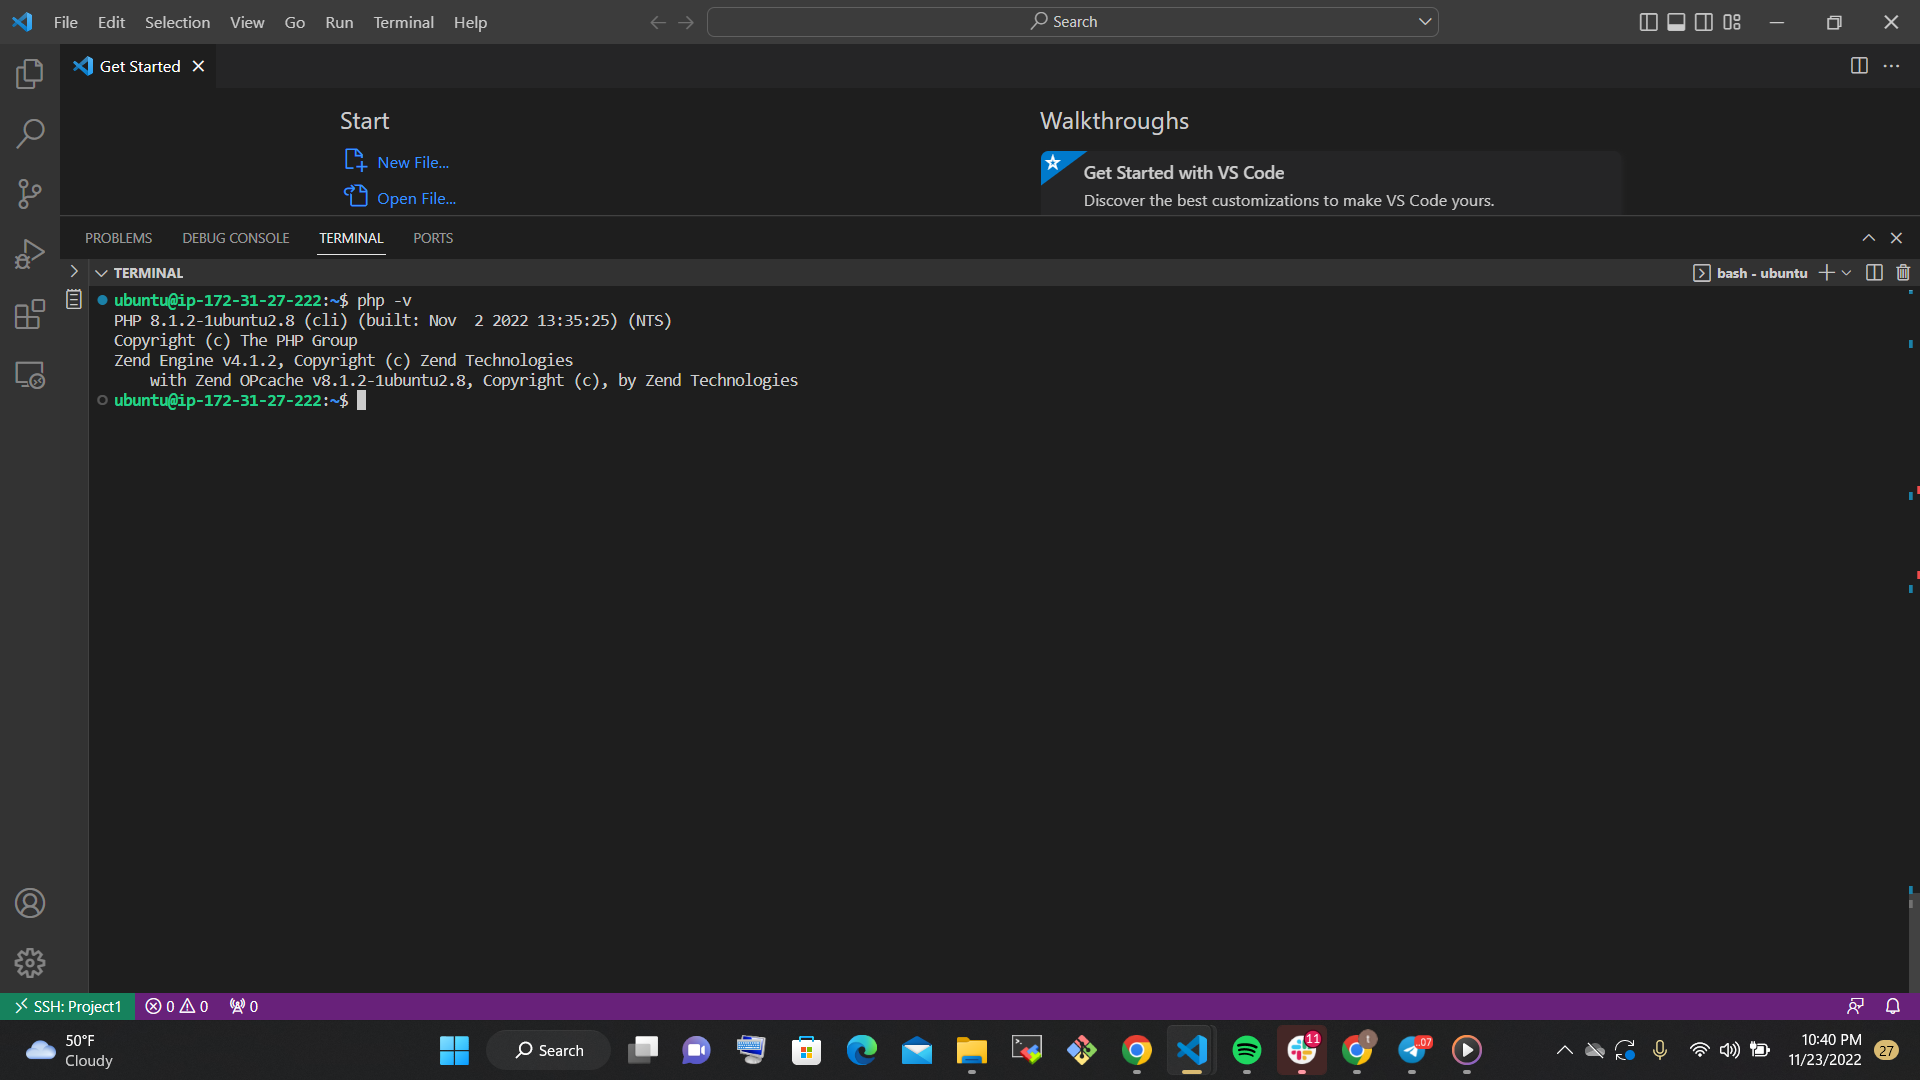Open the Terminal menu

pos(403,22)
